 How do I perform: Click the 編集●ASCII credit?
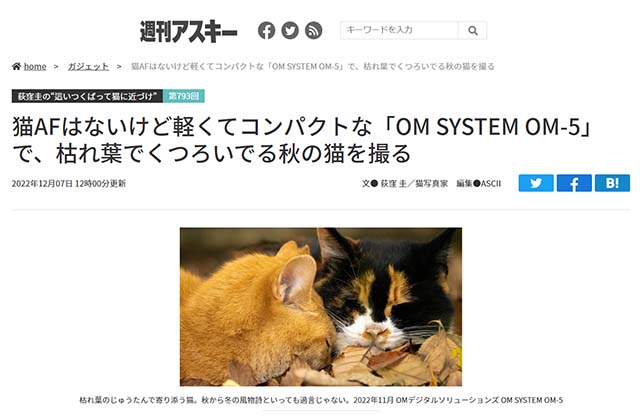pos(478,184)
